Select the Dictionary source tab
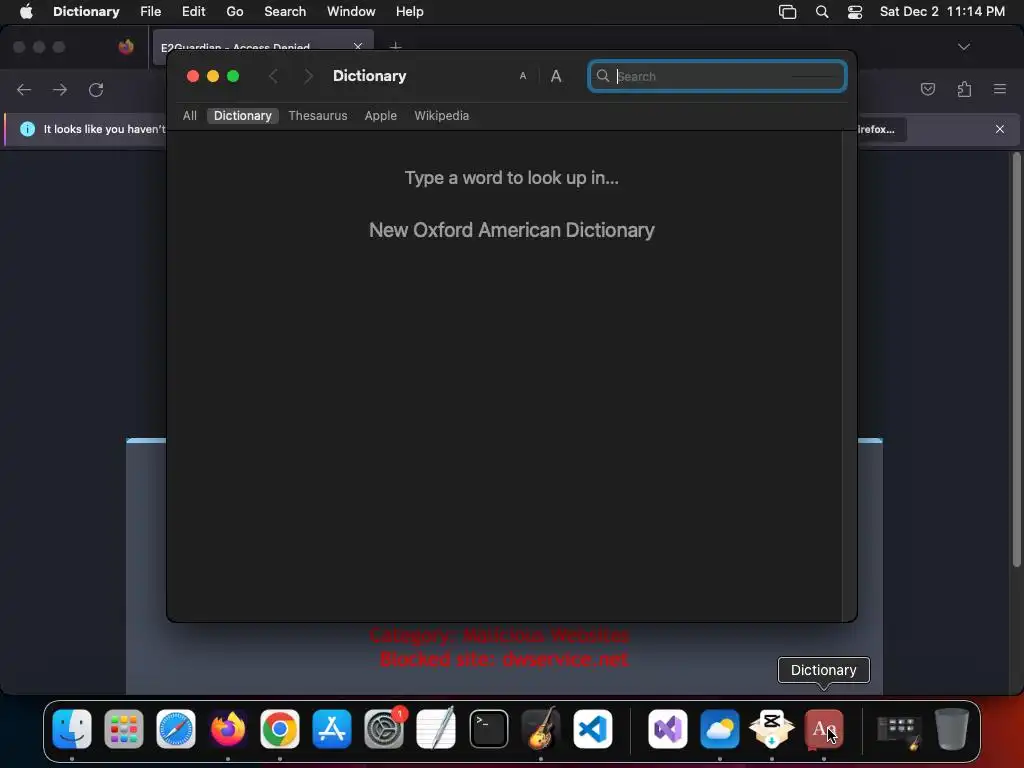Viewport: 1024px width, 768px height. pyautogui.click(x=242, y=116)
